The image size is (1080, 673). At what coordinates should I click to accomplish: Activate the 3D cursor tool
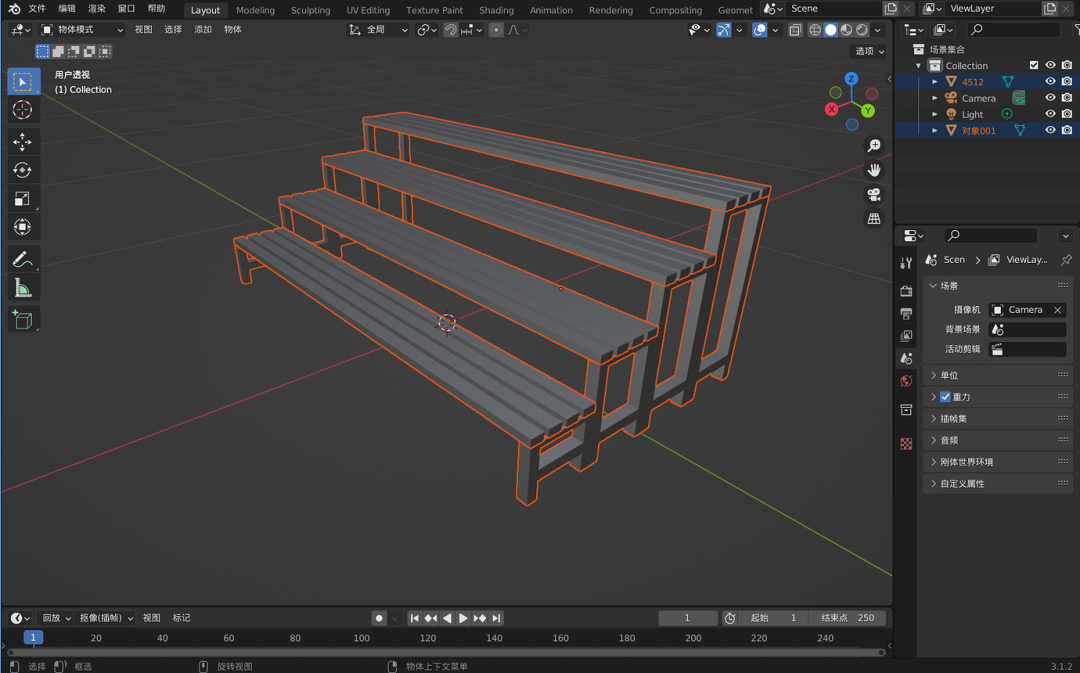[x=23, y=110]
